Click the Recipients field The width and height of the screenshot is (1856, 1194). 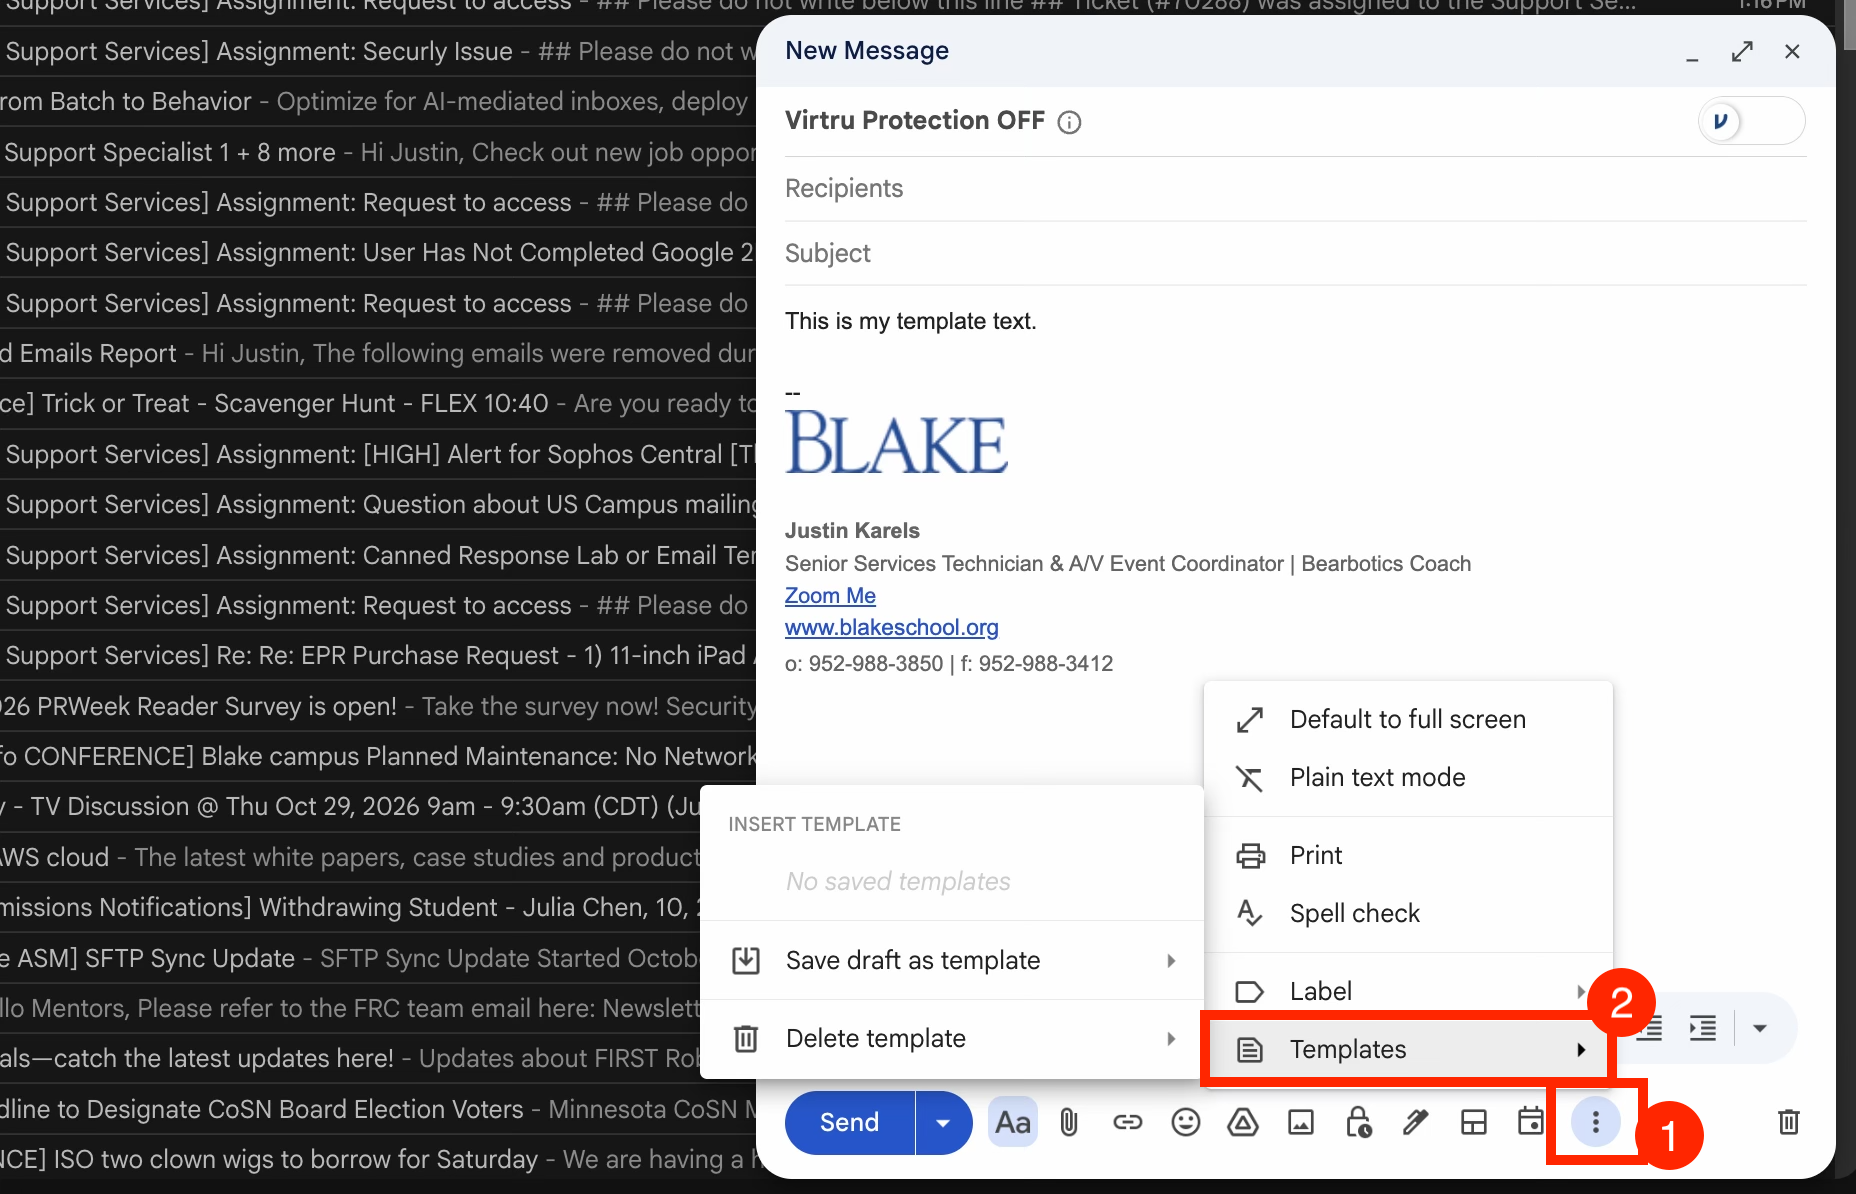coord(1295,189)
